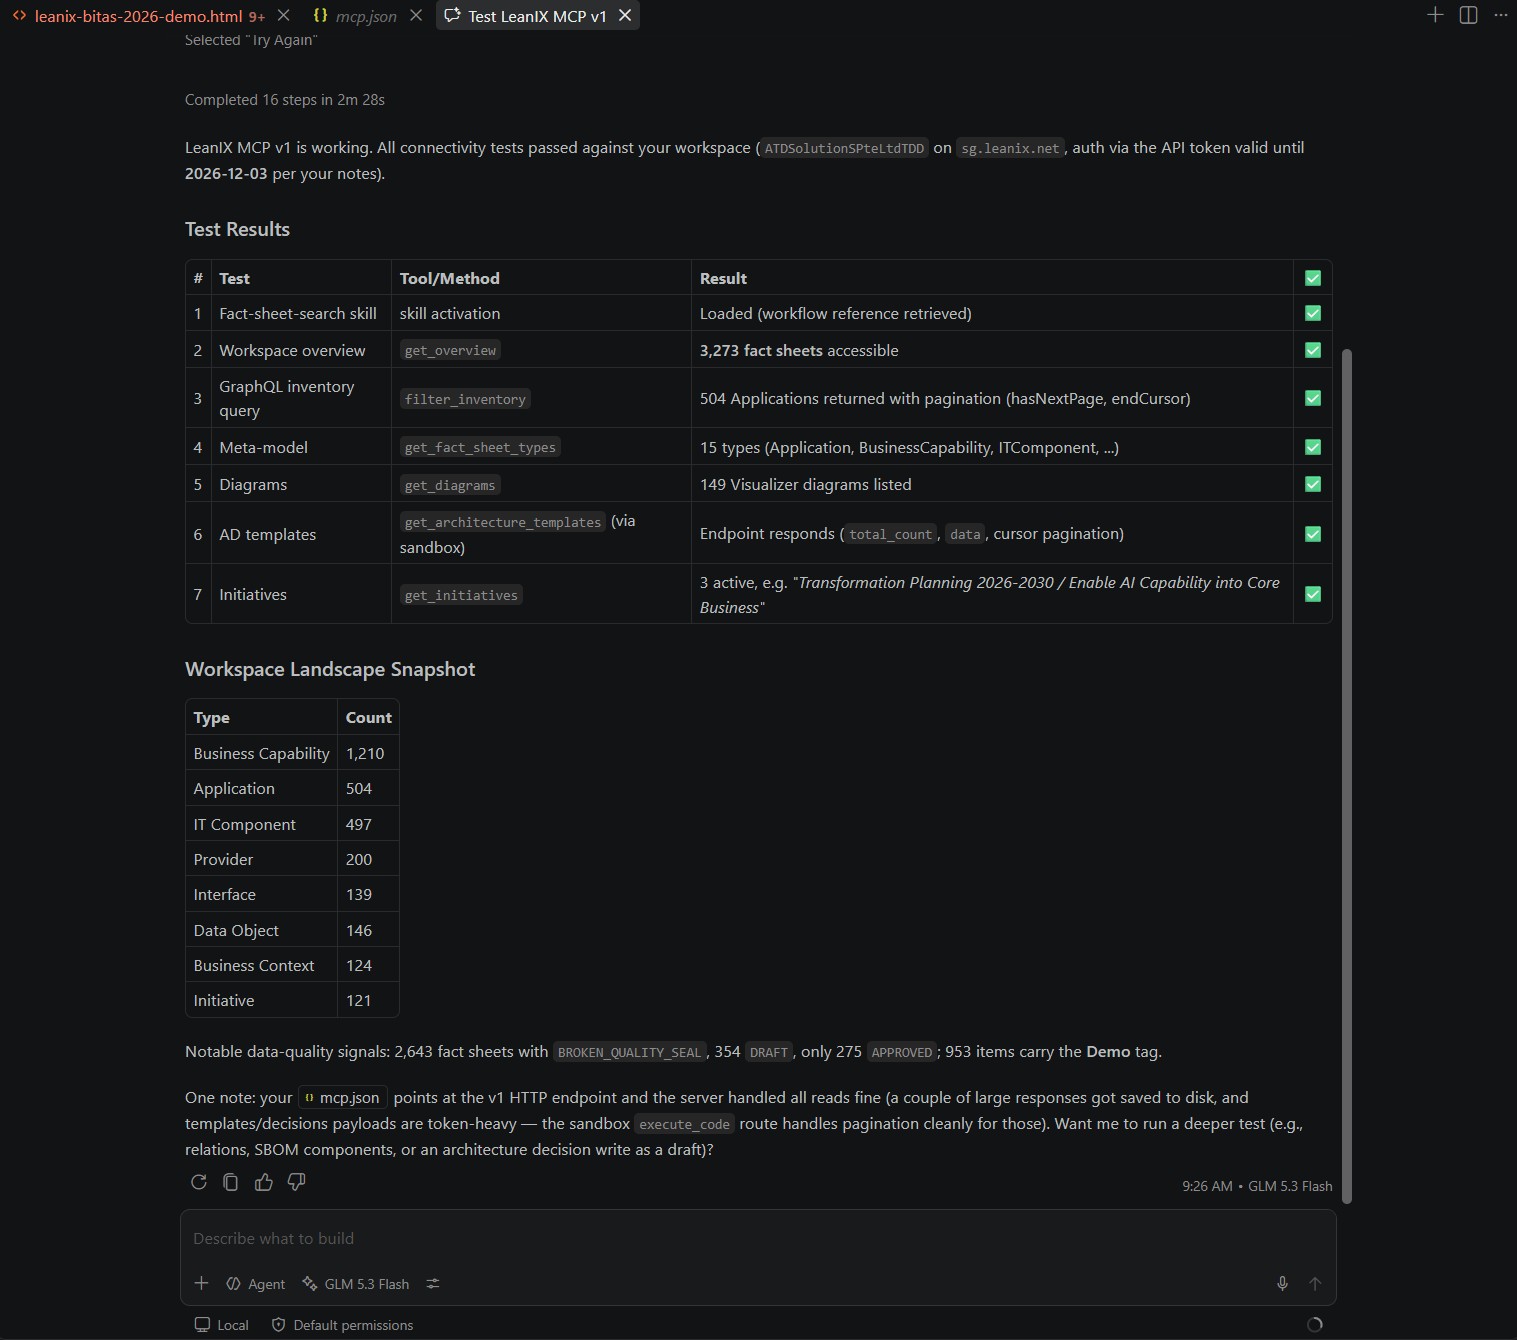Screen dimensions: 1517x1340
Task: Click check mark in Meta-model row
Action: (x=1313, y=447)
